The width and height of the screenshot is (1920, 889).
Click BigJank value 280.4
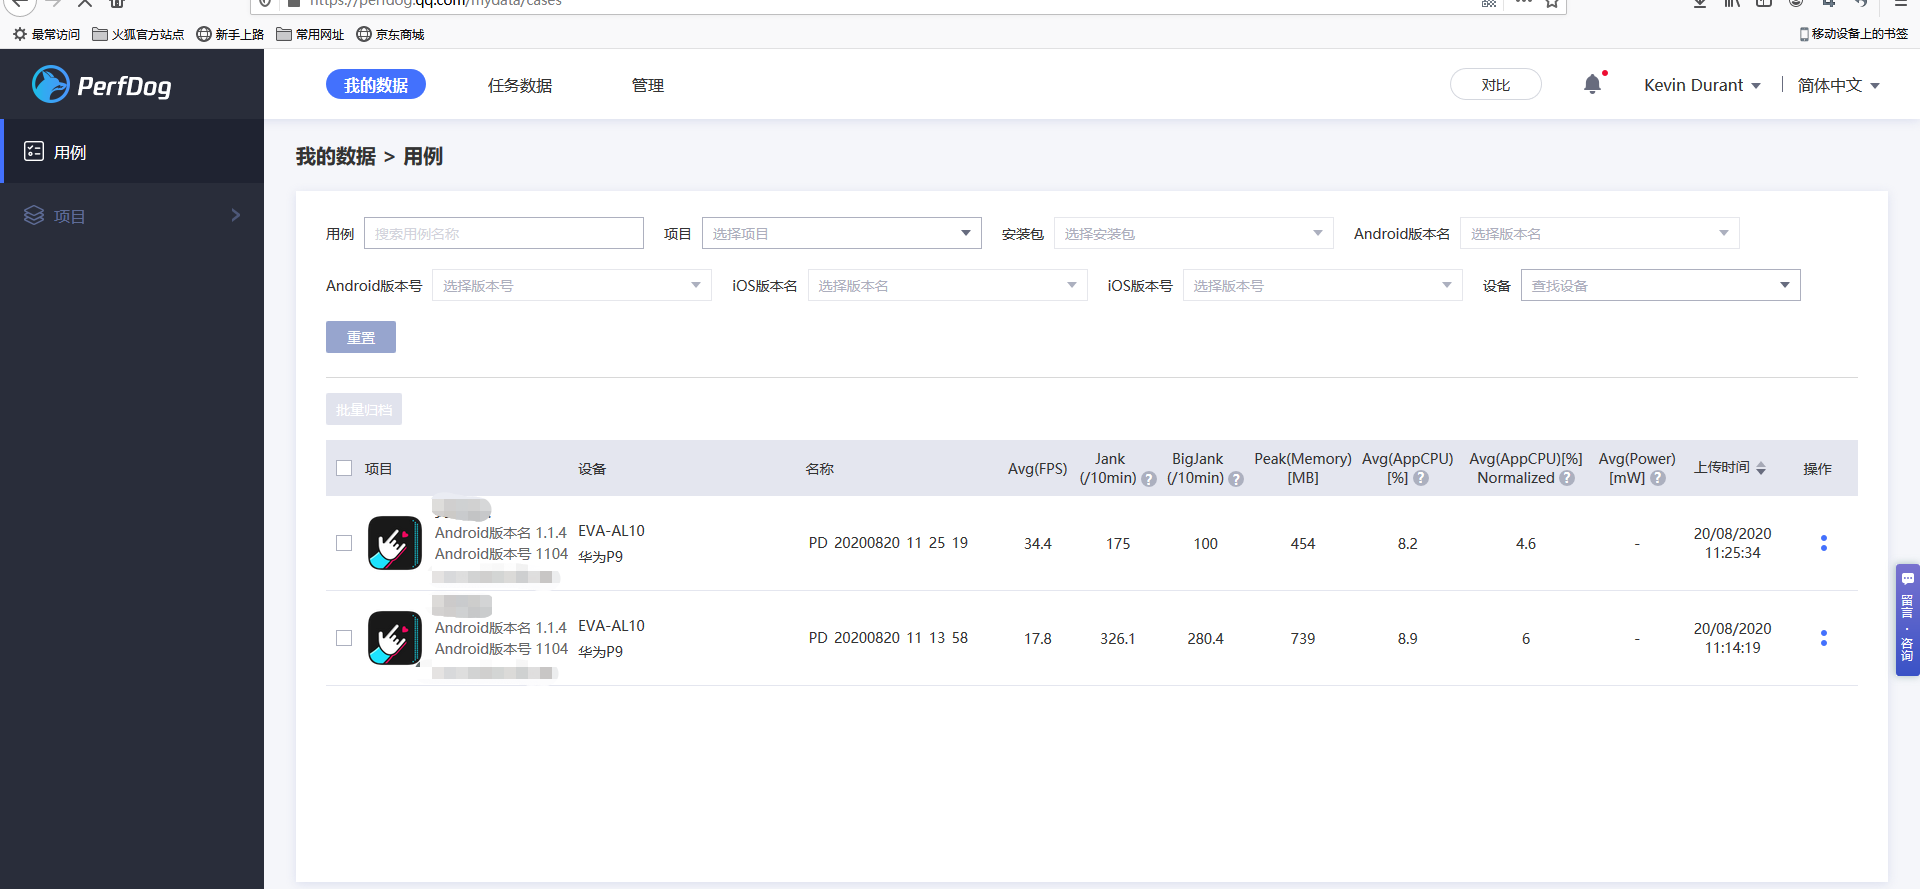[x=1205, y=639]
